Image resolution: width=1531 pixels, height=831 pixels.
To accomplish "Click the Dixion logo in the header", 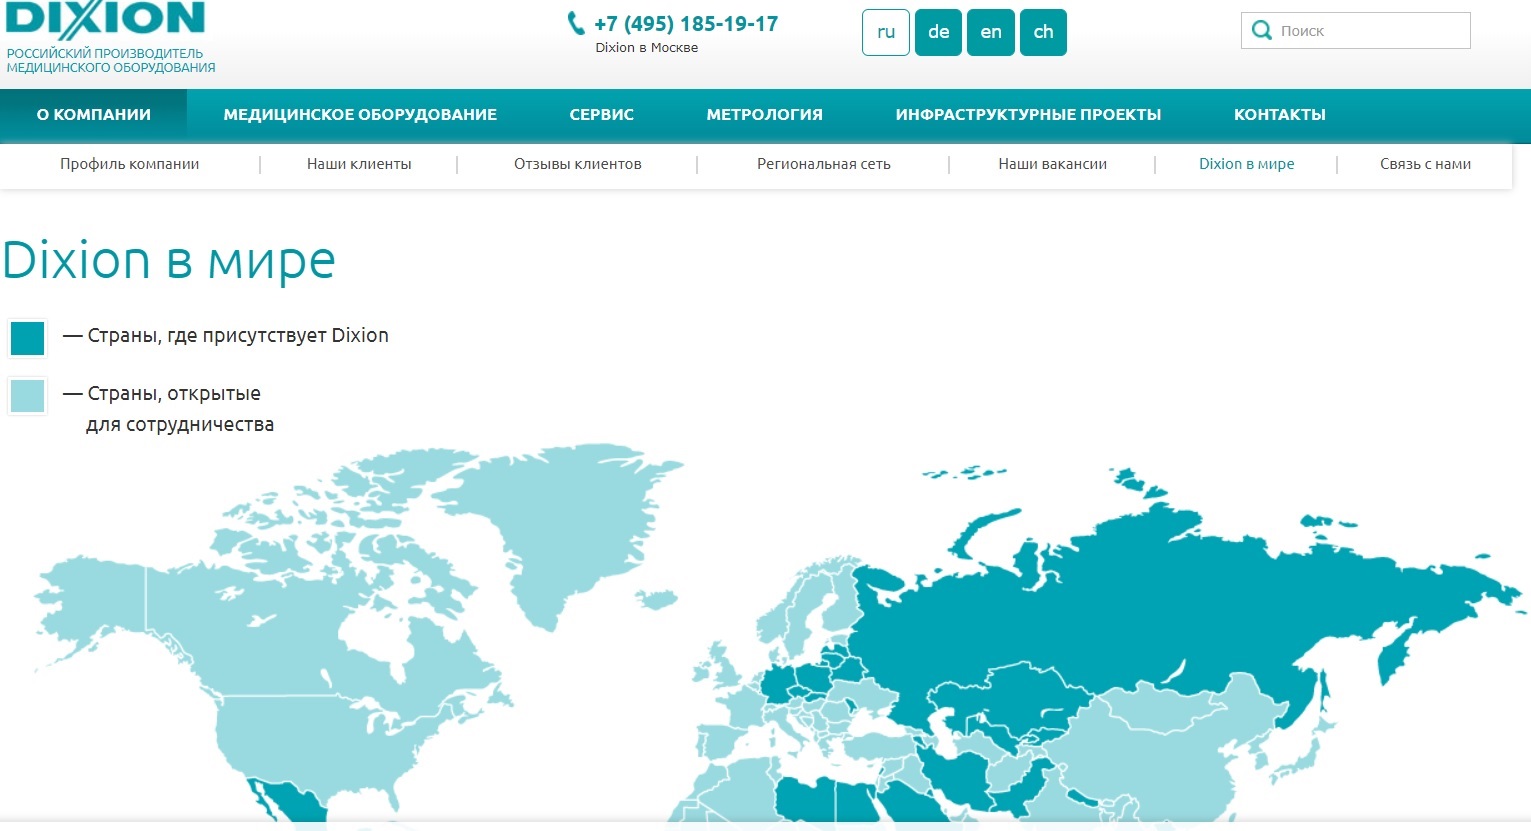I will tap(105, 20).
